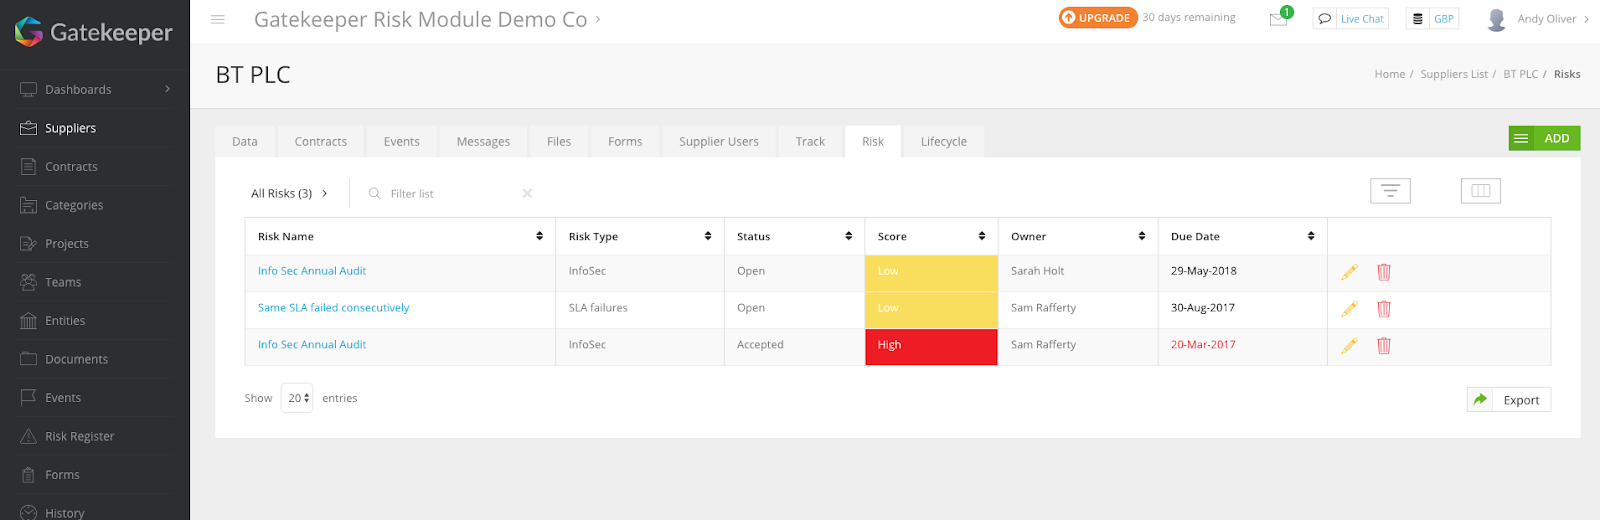Change the Show 20 entries dropdown
Screen dimensions: 1600x520
[297, 398]
